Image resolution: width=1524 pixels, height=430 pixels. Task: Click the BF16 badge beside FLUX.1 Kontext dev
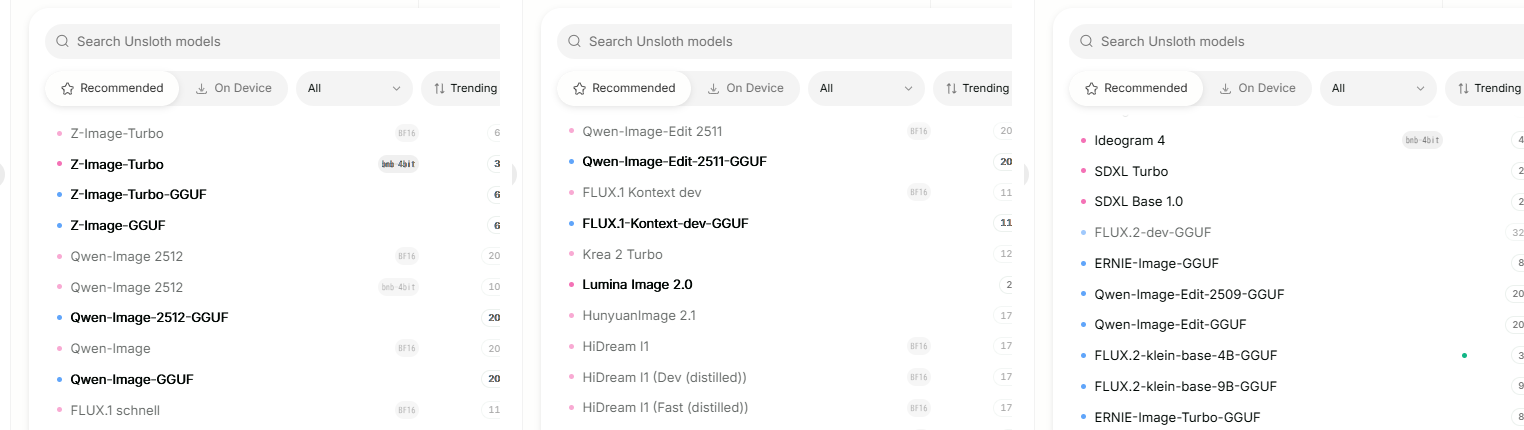click(918, 192)
